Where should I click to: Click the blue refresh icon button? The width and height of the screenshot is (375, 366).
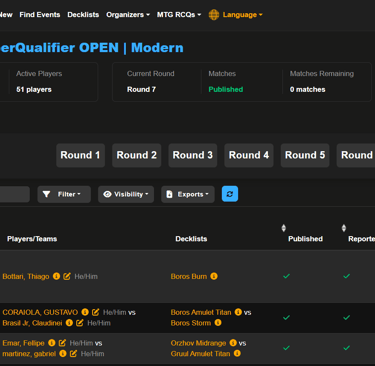coord(230,194)
